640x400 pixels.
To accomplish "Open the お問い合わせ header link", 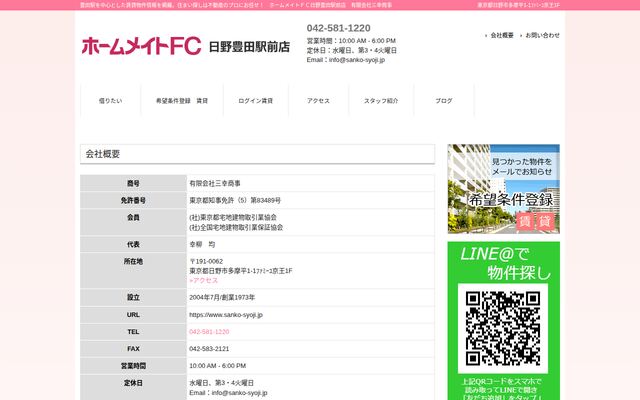I will [542, 36].
